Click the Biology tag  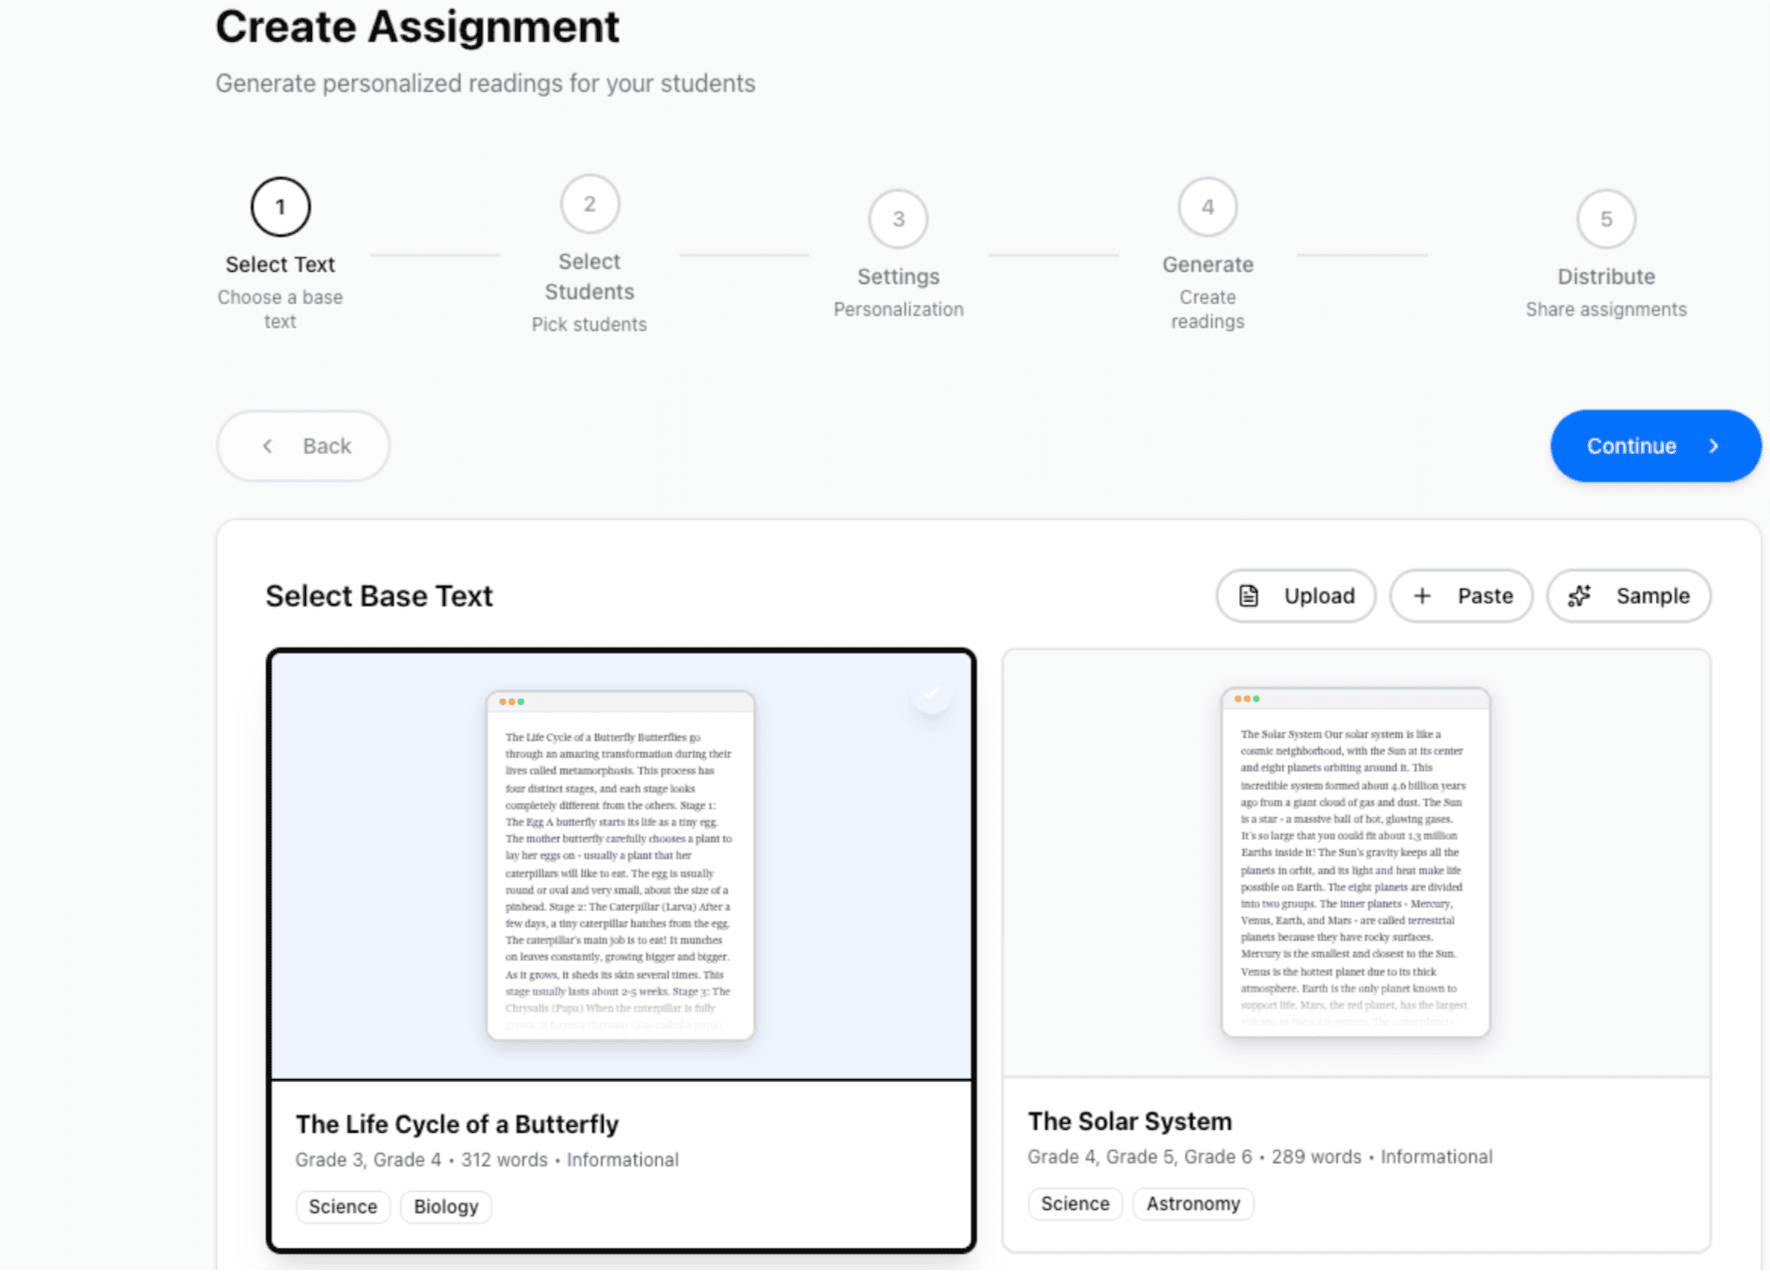pyautogui.click(x=446, y=1207)
